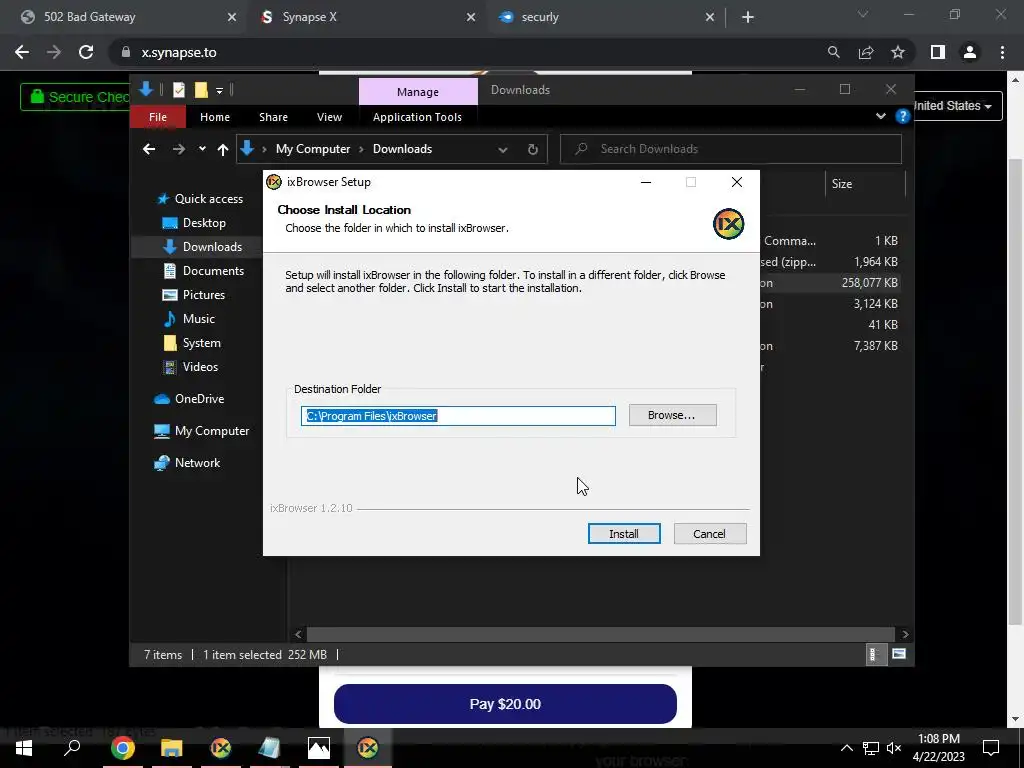1024x768 pixels.
Task: Switch to large icons view in status bar
Action: (x=899, y=654)
